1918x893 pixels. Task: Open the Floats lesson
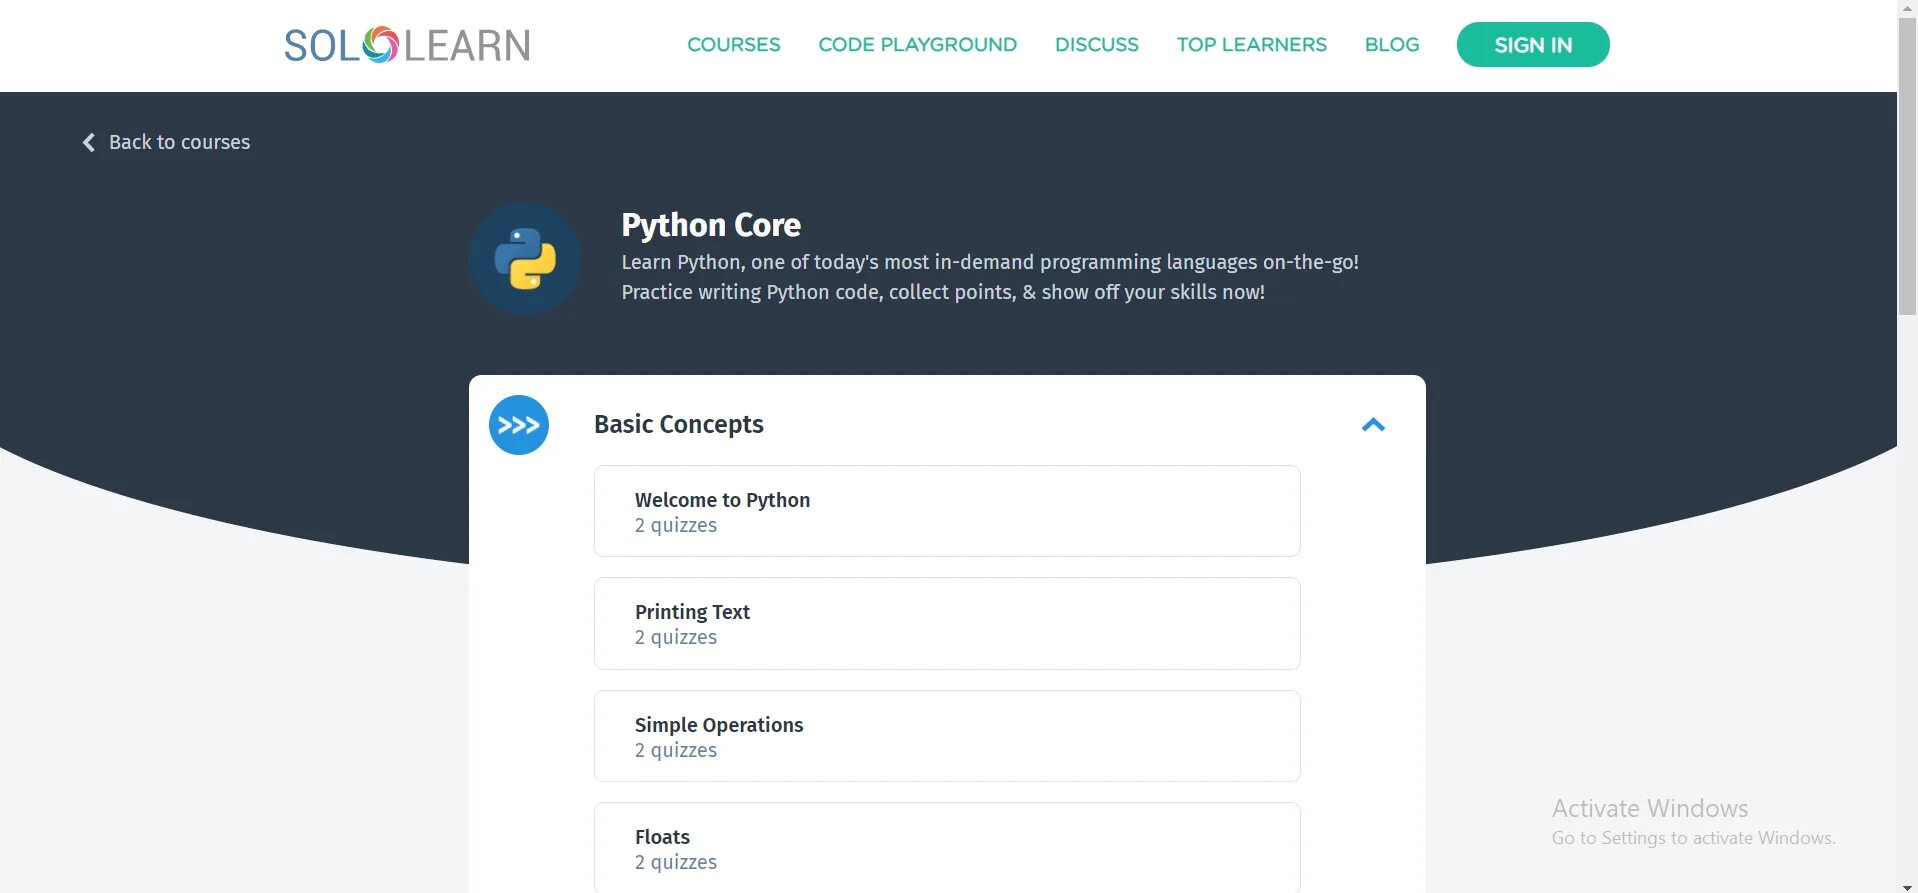(x=946, y=847)
